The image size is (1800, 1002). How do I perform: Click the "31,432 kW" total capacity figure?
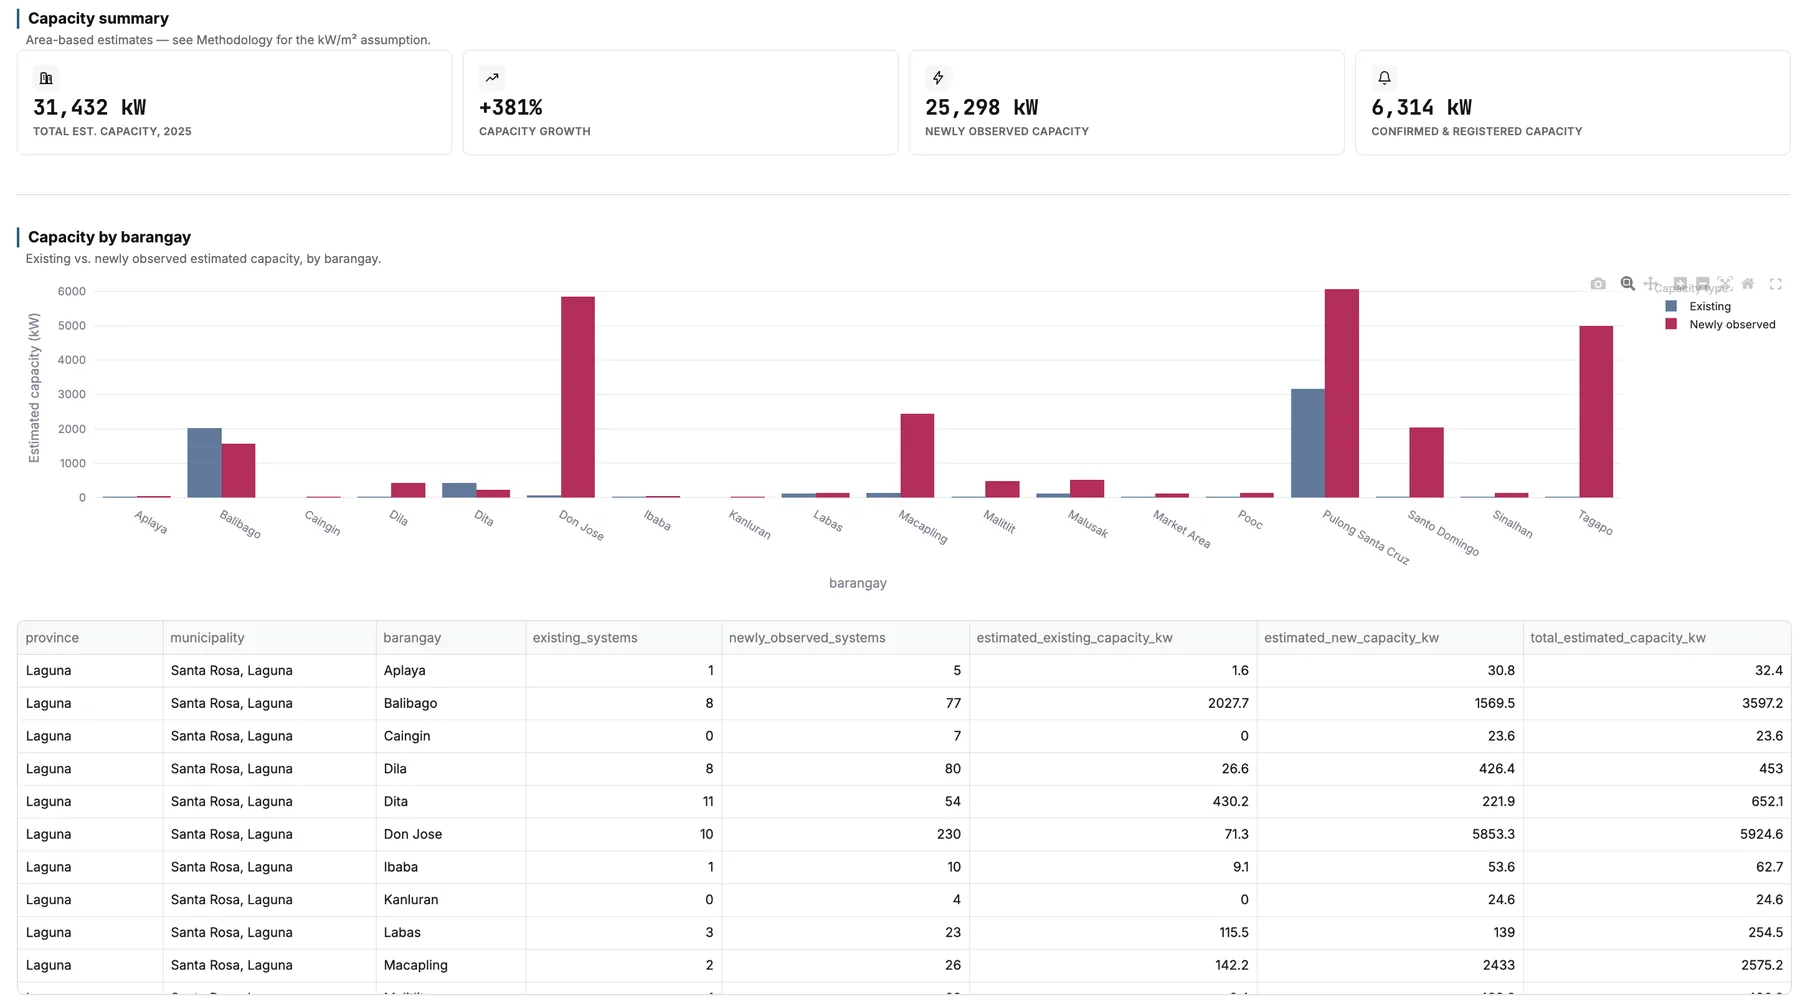(x=90, y=108)
